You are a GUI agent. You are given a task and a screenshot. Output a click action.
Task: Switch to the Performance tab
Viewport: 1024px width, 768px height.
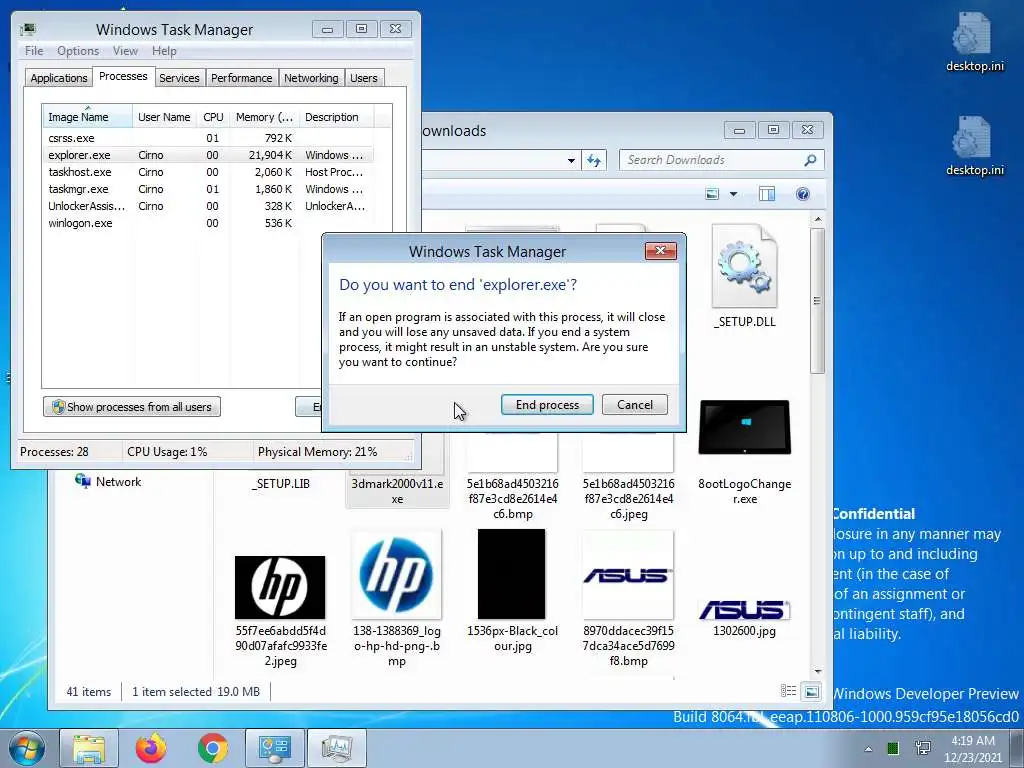click(x=242, y=78)
